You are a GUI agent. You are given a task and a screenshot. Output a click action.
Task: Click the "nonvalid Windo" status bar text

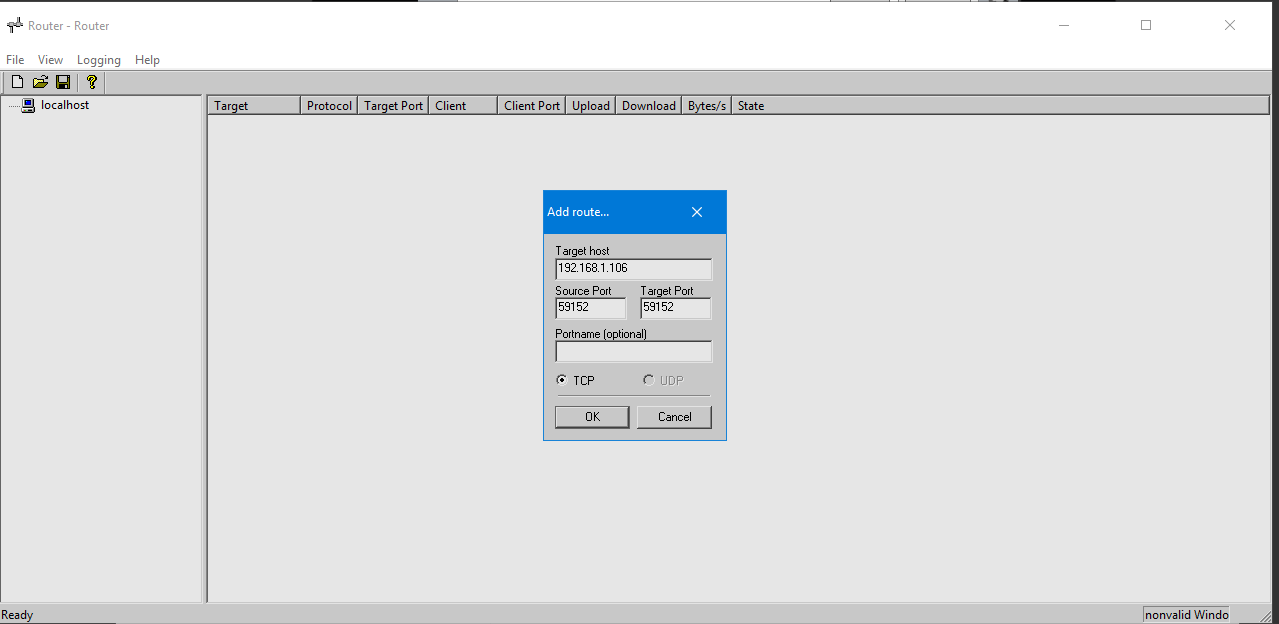[1186, 615]
